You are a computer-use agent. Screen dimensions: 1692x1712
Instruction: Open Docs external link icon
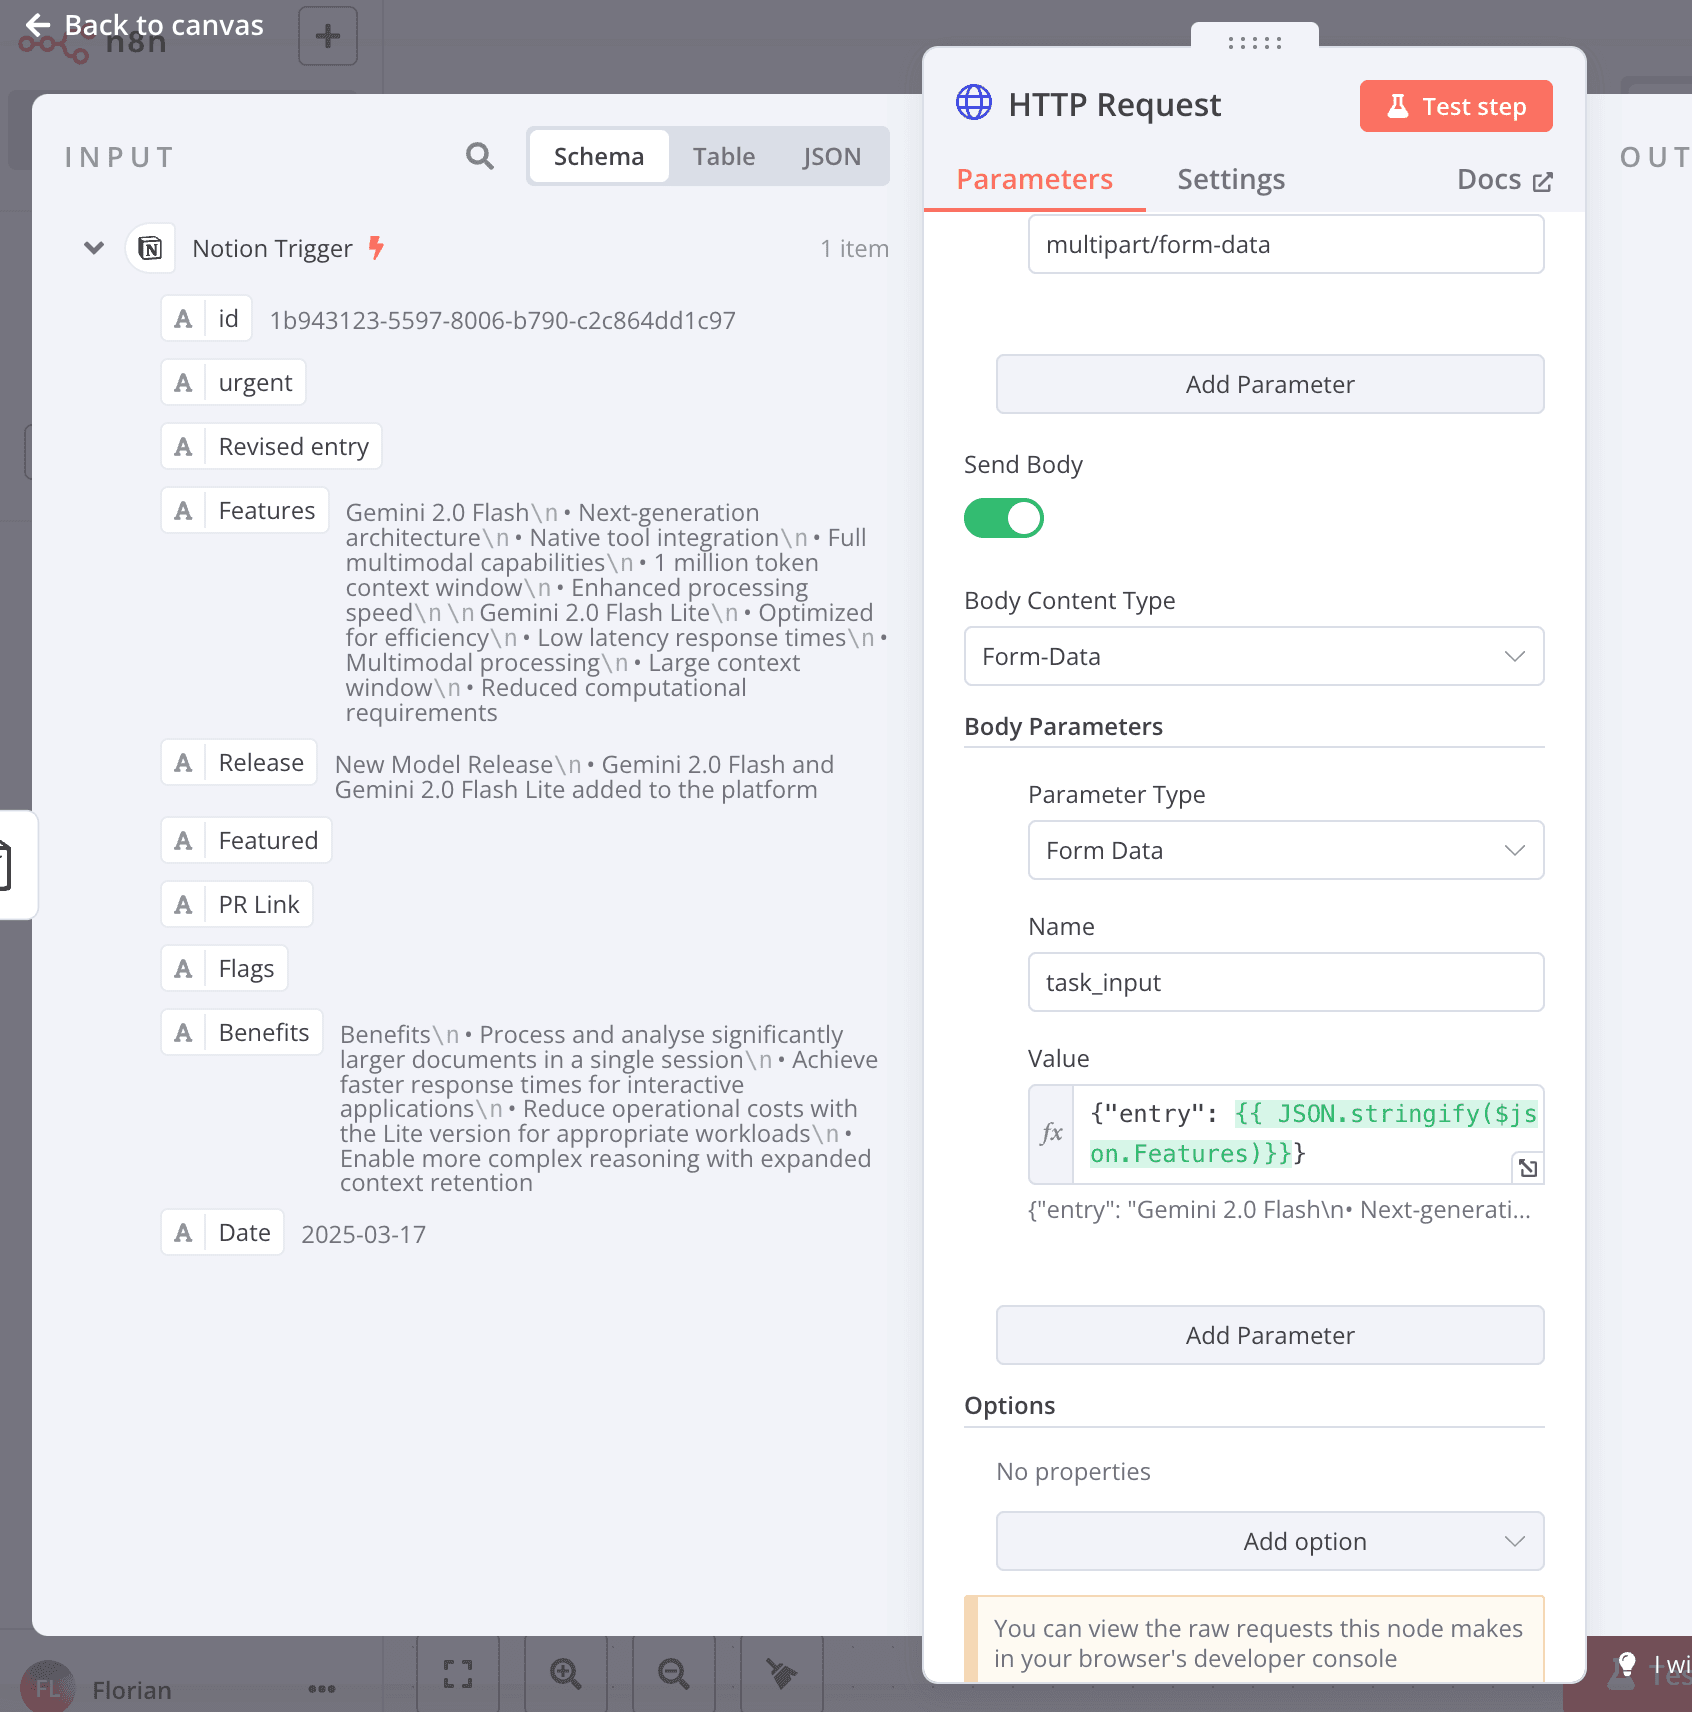point(1543,181)
